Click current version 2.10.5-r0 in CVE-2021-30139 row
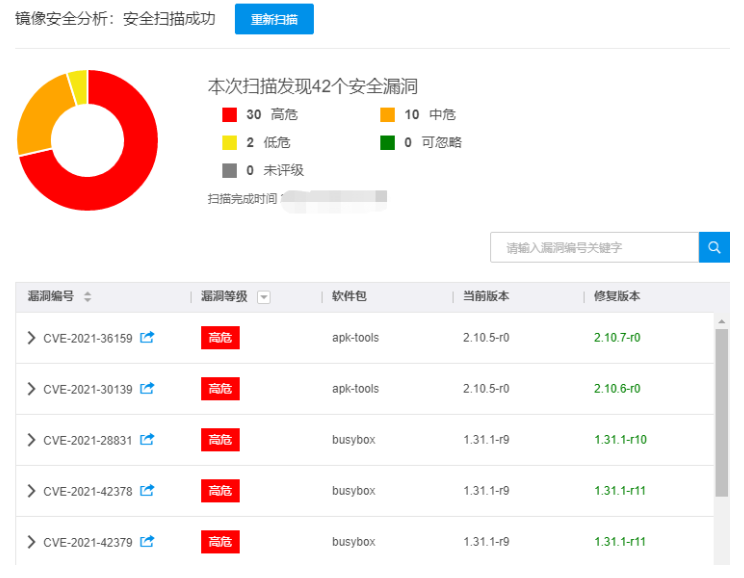Viewport: 744px width, 578px height. (x=486, y=389)
